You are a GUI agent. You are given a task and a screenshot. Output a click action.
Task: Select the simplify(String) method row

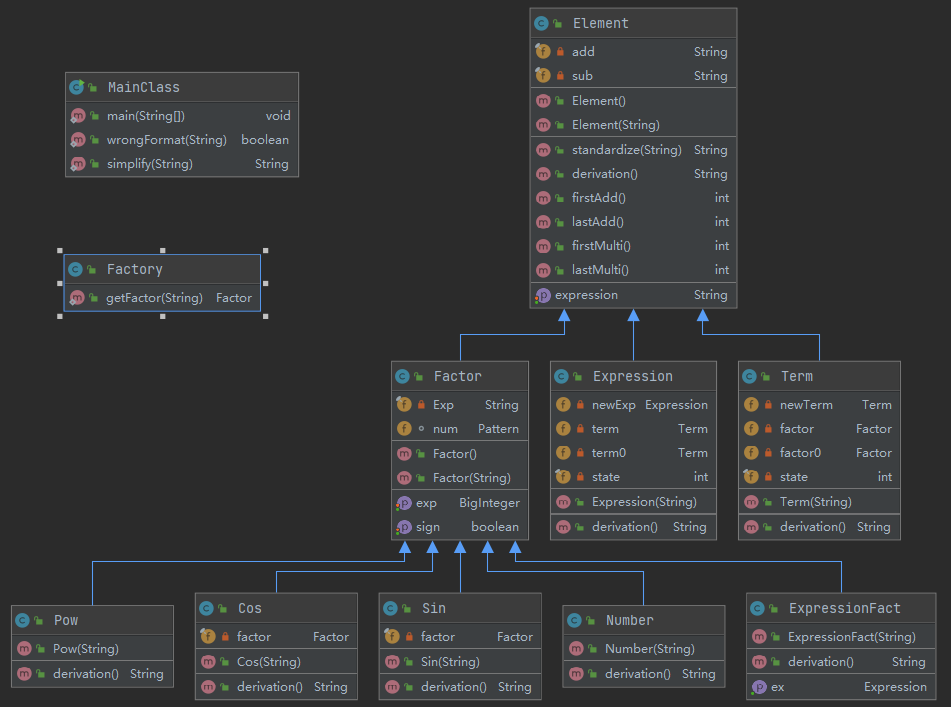(182, 164)
